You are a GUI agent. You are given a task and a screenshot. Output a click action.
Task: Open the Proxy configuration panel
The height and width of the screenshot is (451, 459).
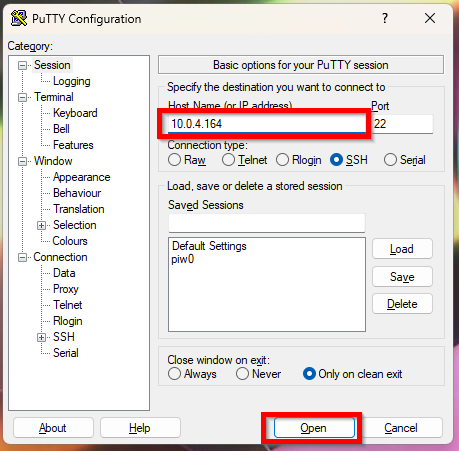point(66,289)
